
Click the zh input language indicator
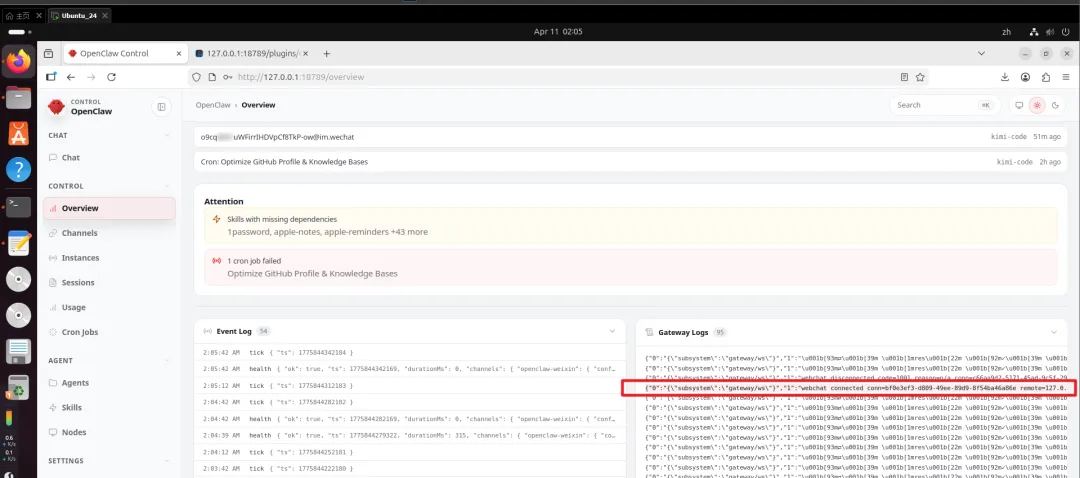[1006, 32]
